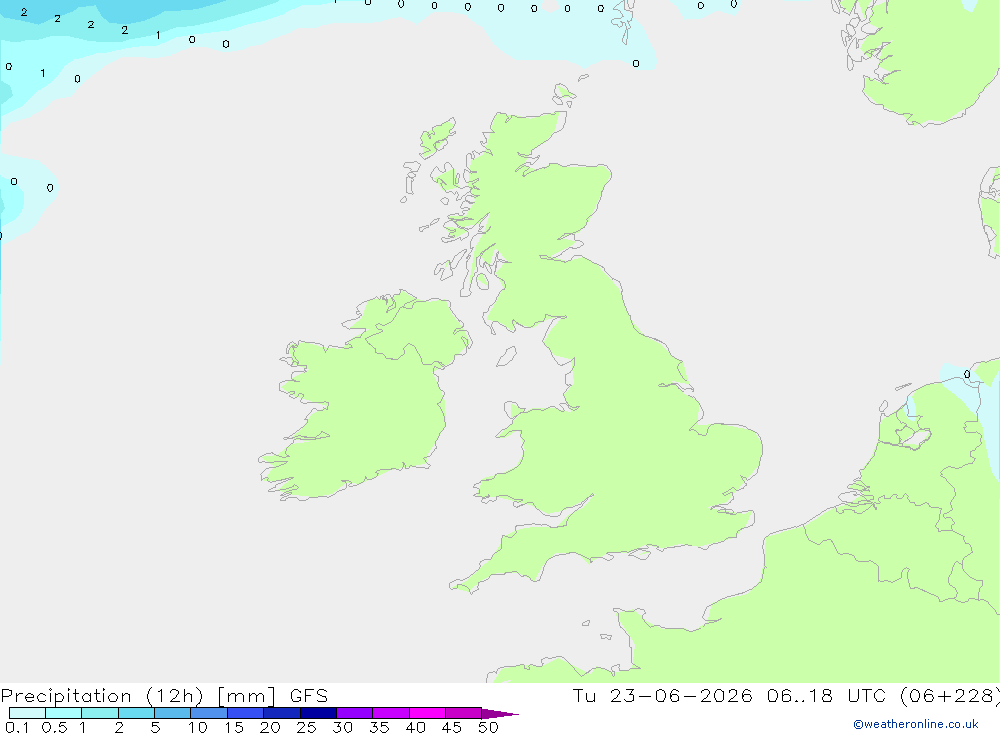The width and height of the screenshot is (1000, 733).
Task: Select the blue swatch between 15 and 20
Action: tap(246, 713)
